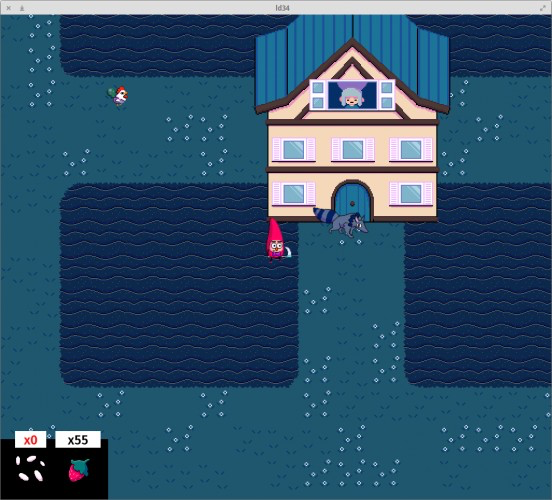This screenshot has height=500, width=552.
Task: Click the window close button in title bar
Action: click(8, 8)
